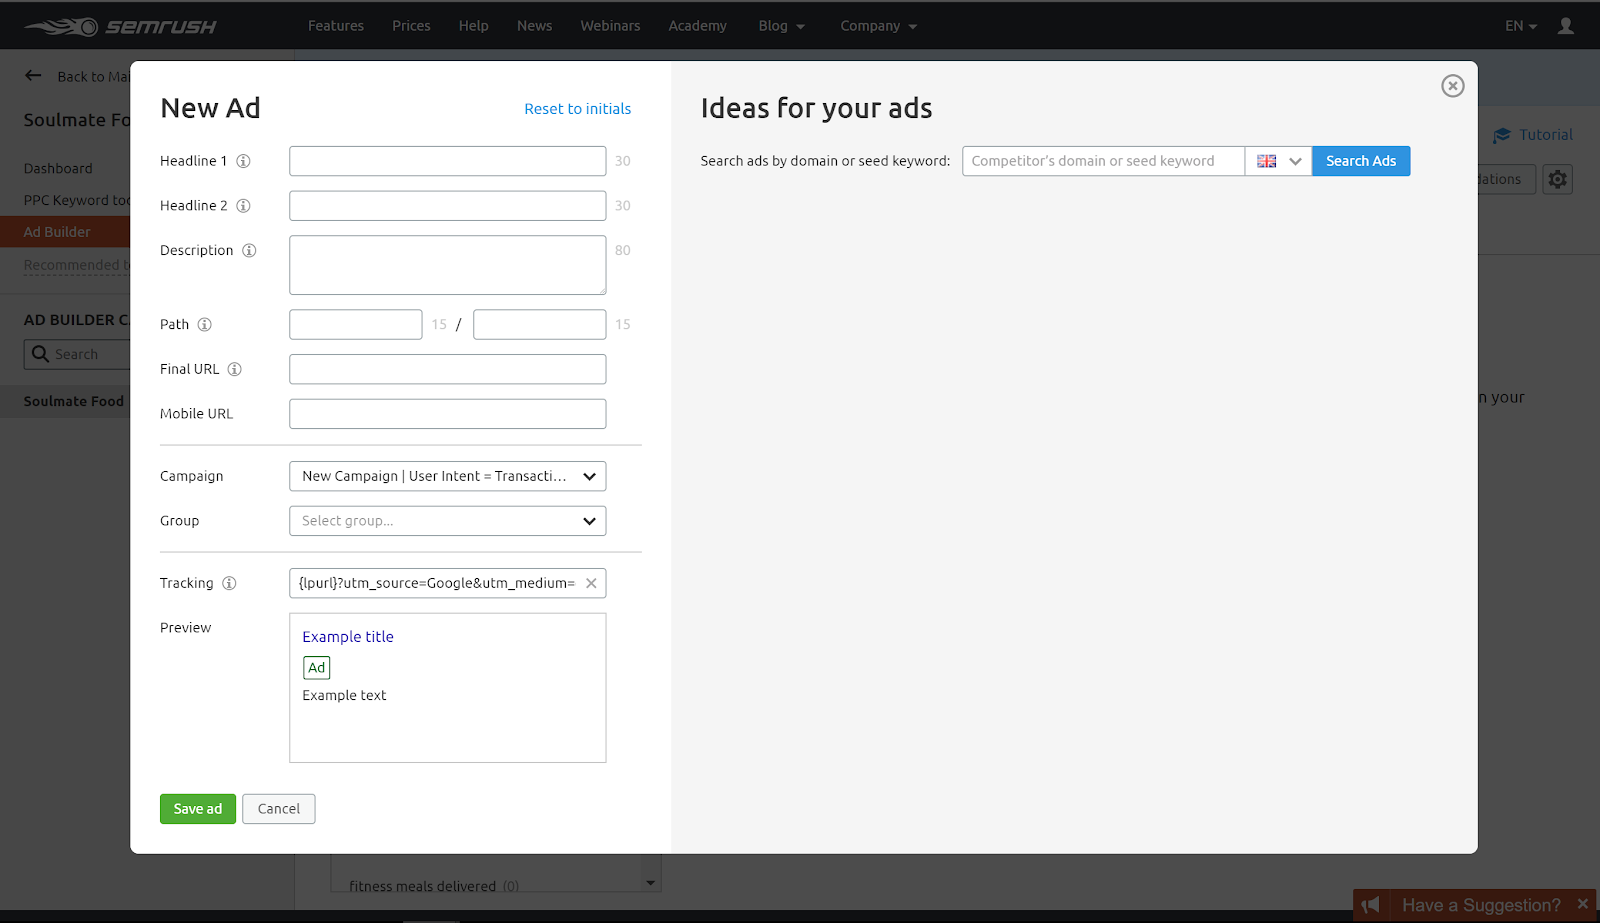The image size is (1600, 923).
Task: Open the Blog dropdown menu
Action: click(x=781, y=26)
